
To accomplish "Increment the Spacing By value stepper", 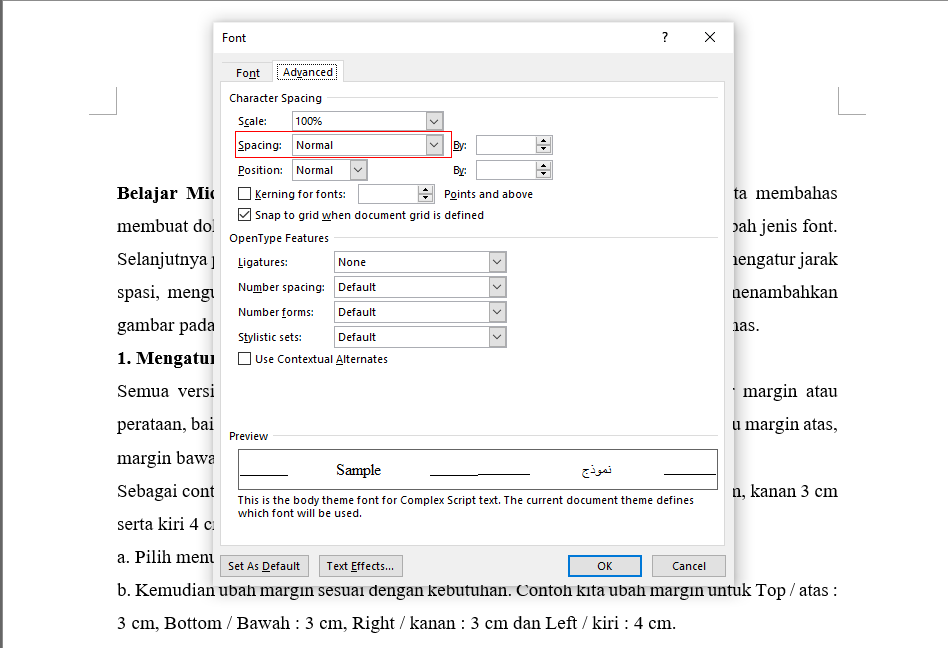I will (x=543, y=141).
